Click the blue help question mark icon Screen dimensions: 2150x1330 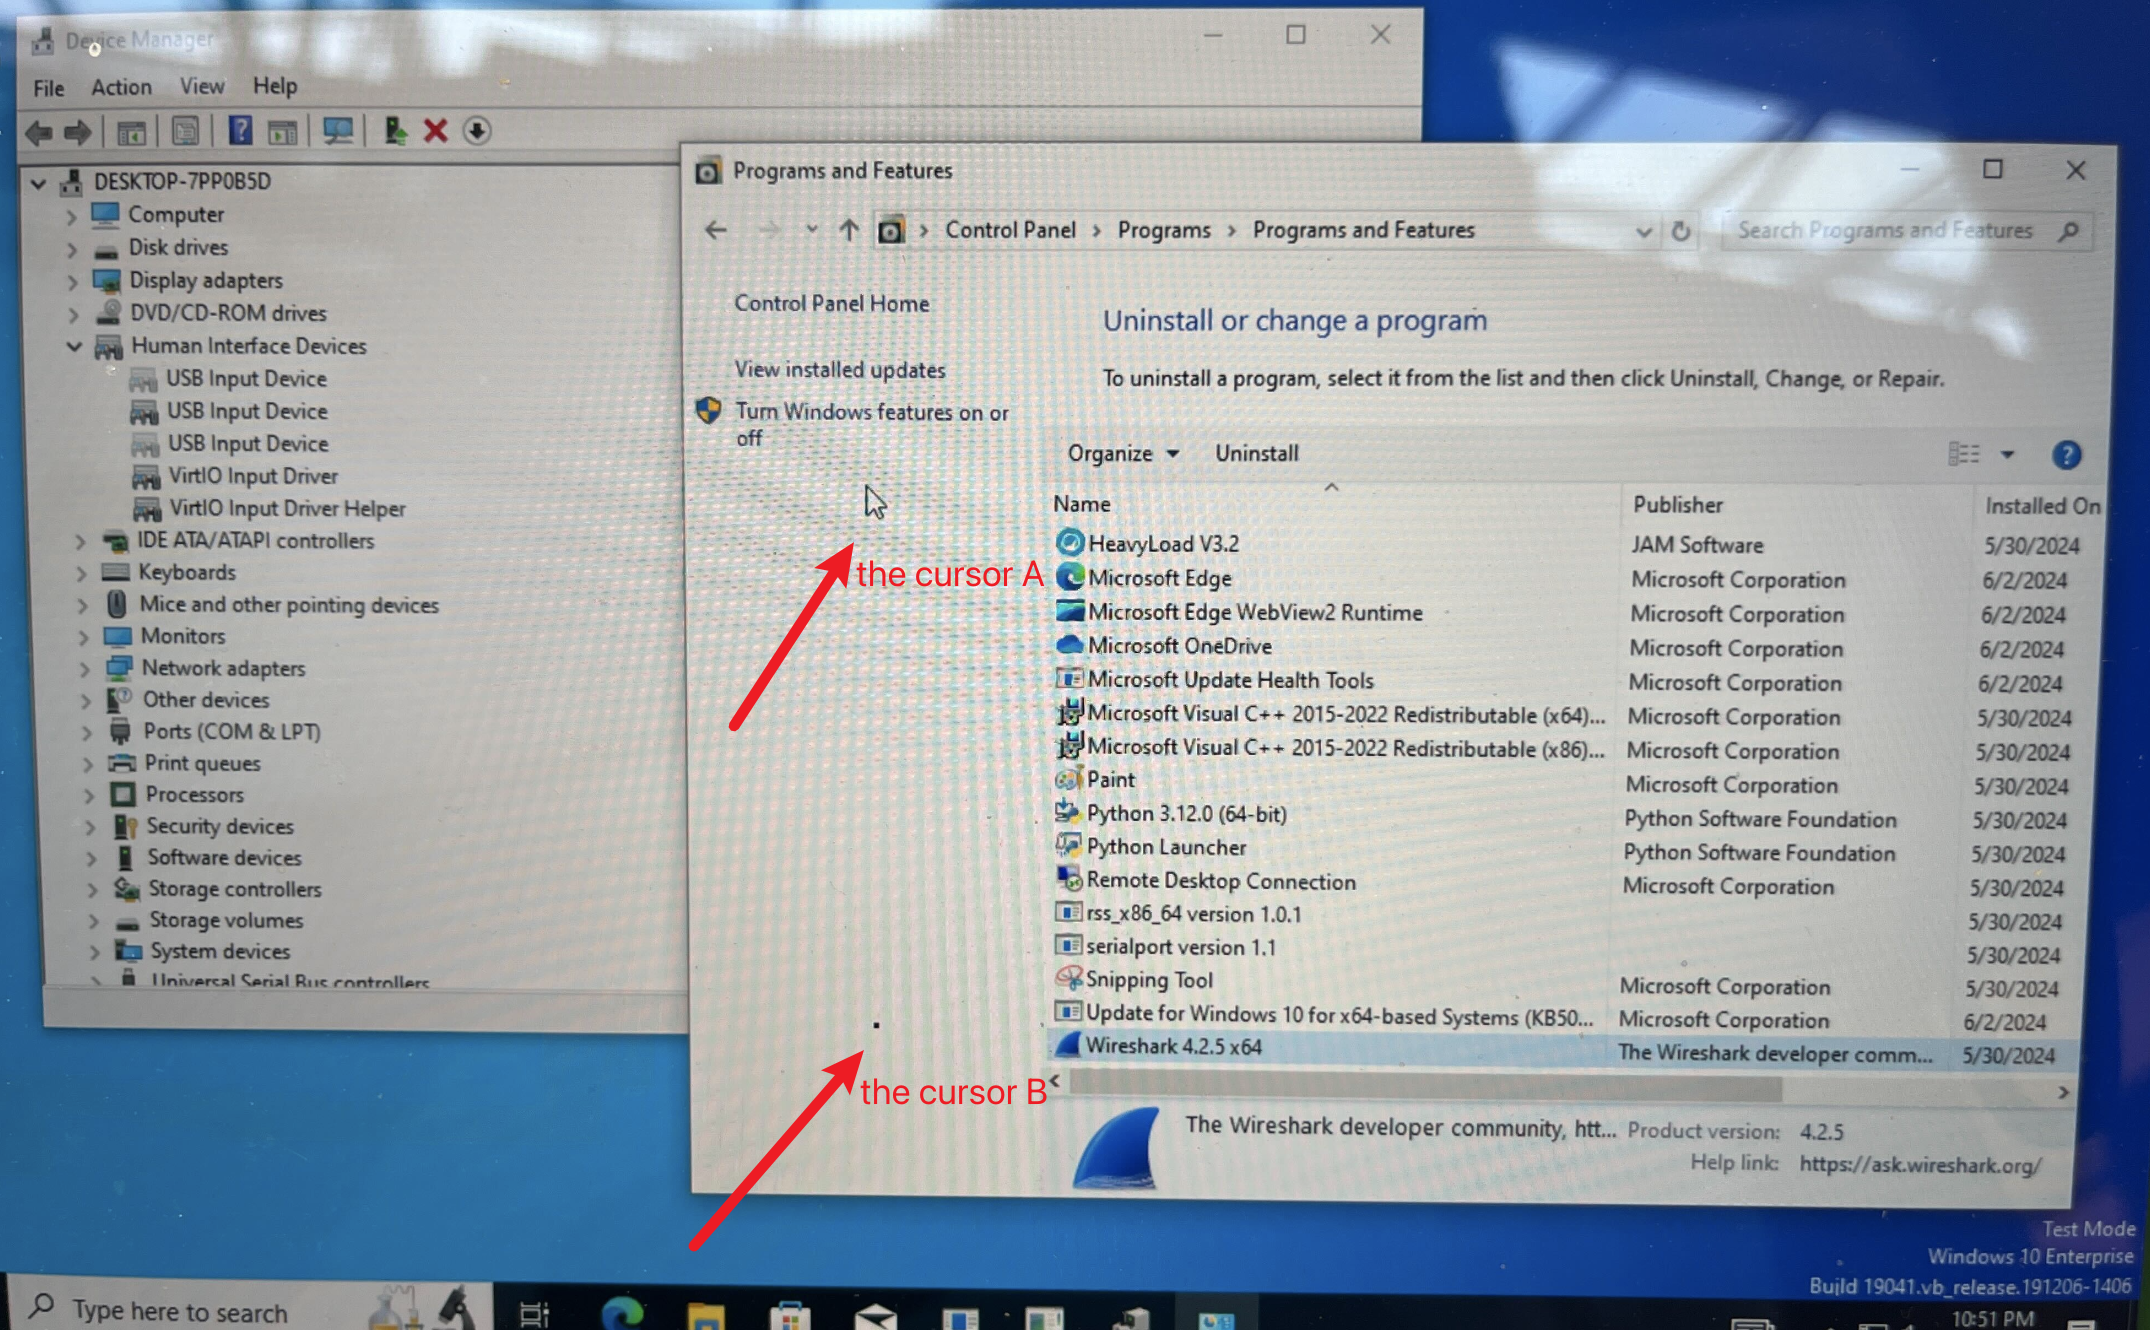2066,456
